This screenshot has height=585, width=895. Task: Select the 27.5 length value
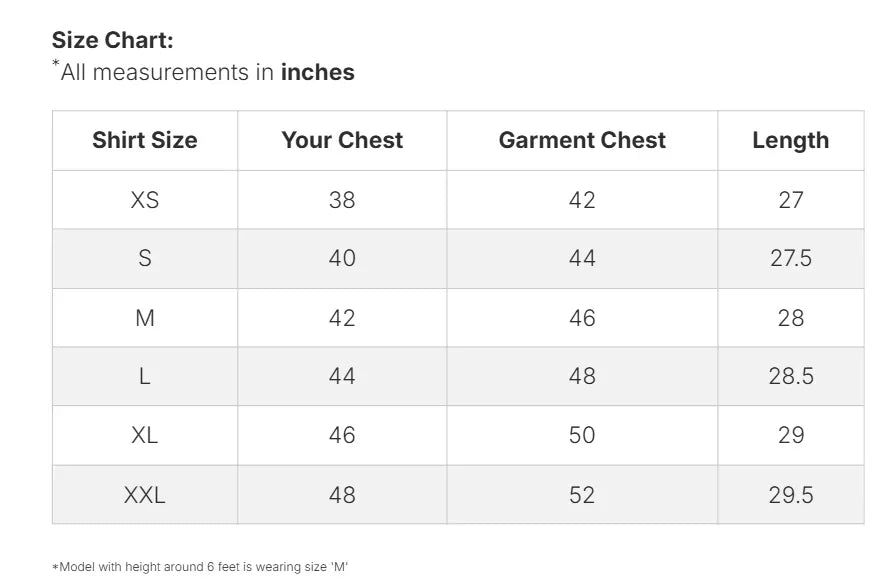[790, 259]
